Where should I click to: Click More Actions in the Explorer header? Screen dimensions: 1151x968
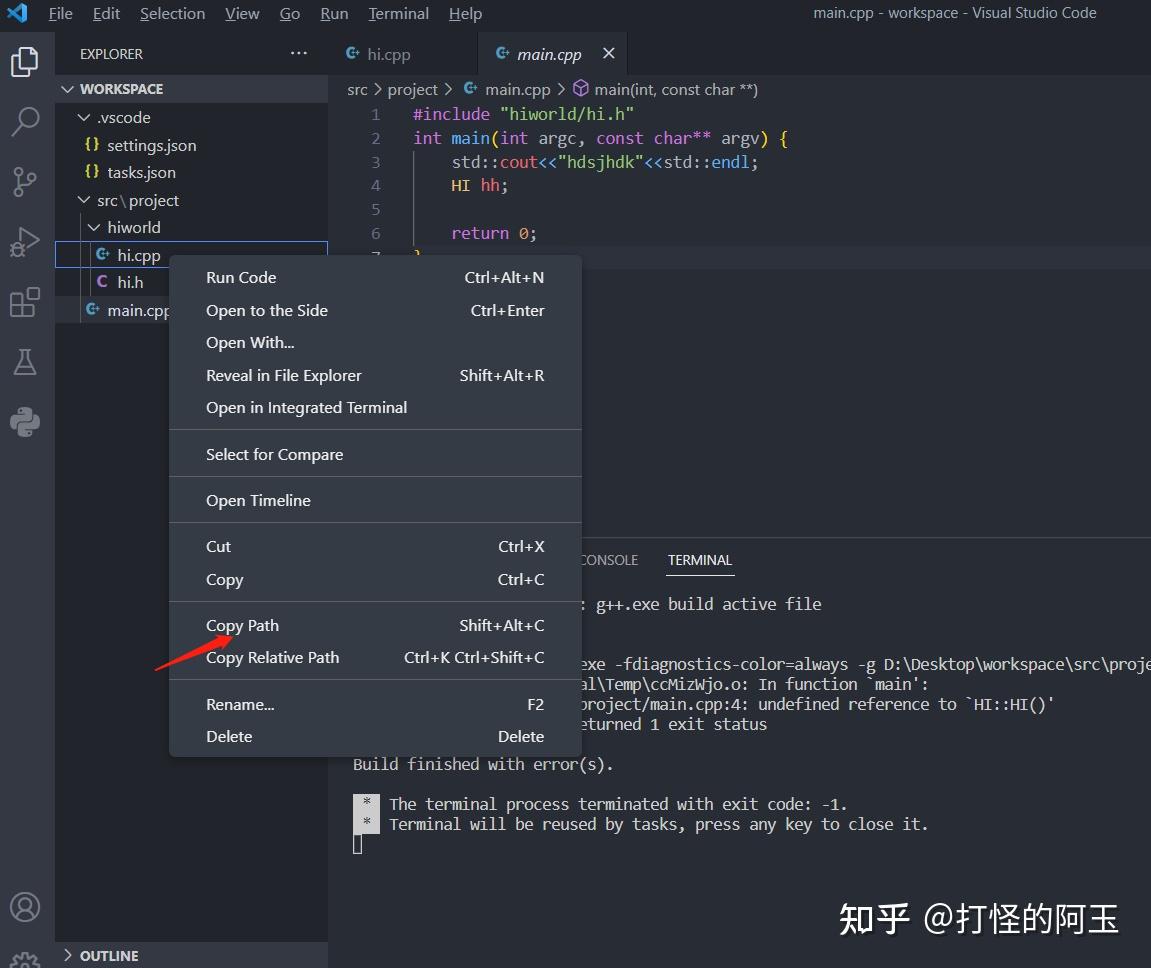coord(298,53)
